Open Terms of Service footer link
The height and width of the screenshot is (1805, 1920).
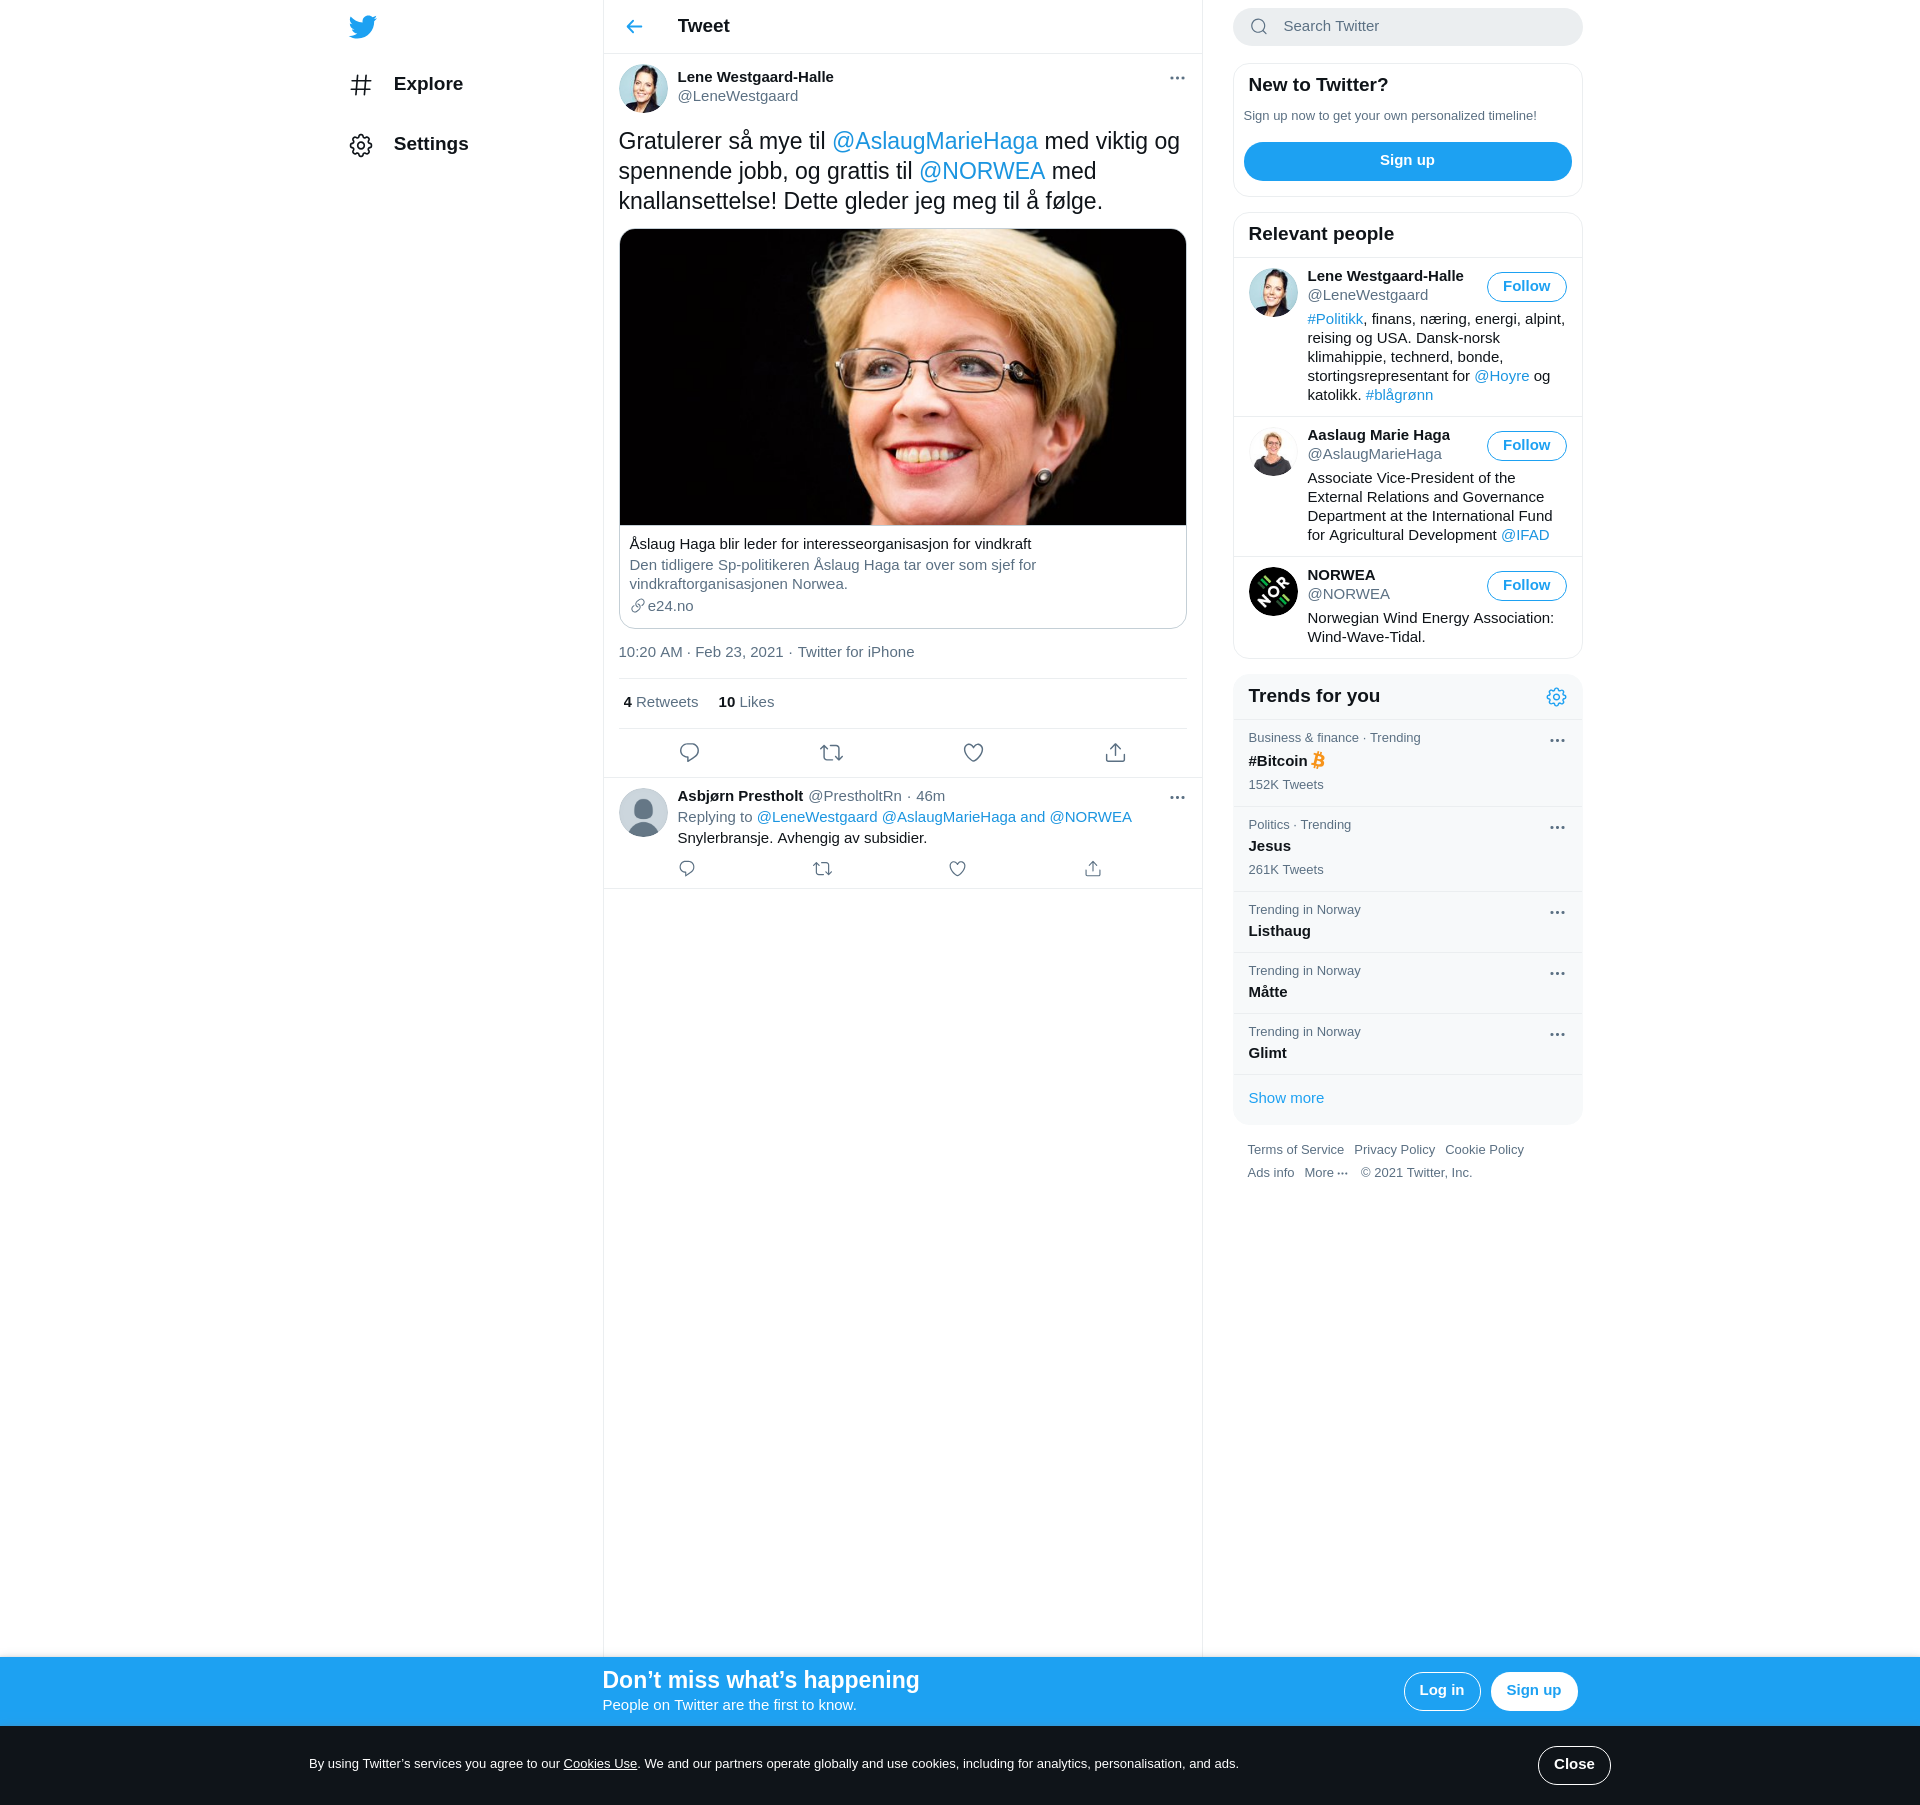(1295, 1150)
